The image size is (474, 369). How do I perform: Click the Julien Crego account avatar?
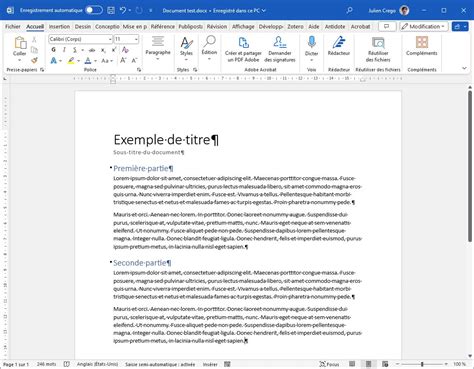(x=405, y=10)
